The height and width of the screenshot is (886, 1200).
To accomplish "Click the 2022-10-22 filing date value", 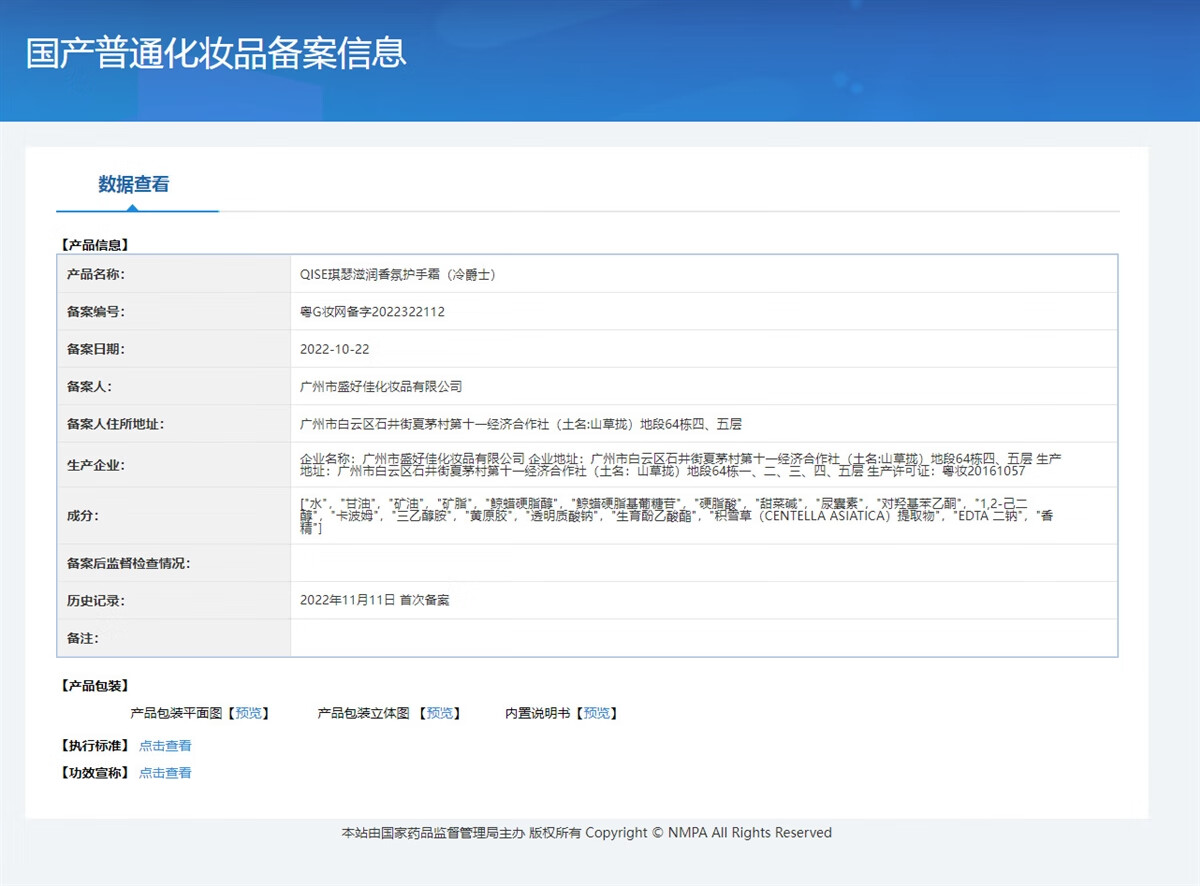I will (x=334, y=349).
